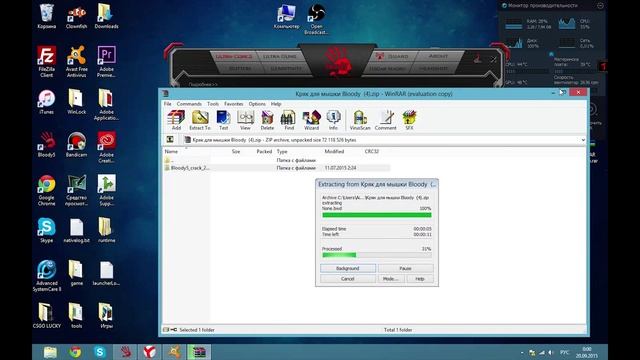Open the Tools menu
Screen dimensions: 640x360
tap(213, 104)
